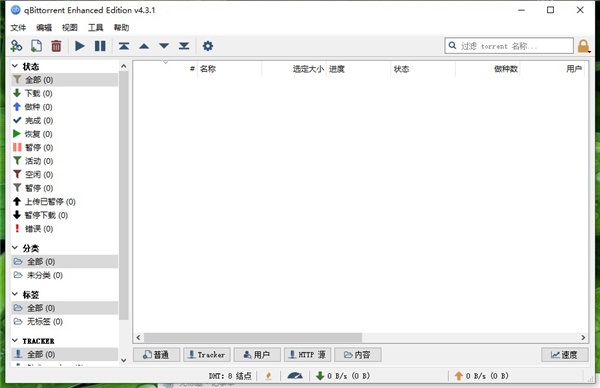Switch to 普通 general tab
This screenshot has width=600, height=388.
157,355
